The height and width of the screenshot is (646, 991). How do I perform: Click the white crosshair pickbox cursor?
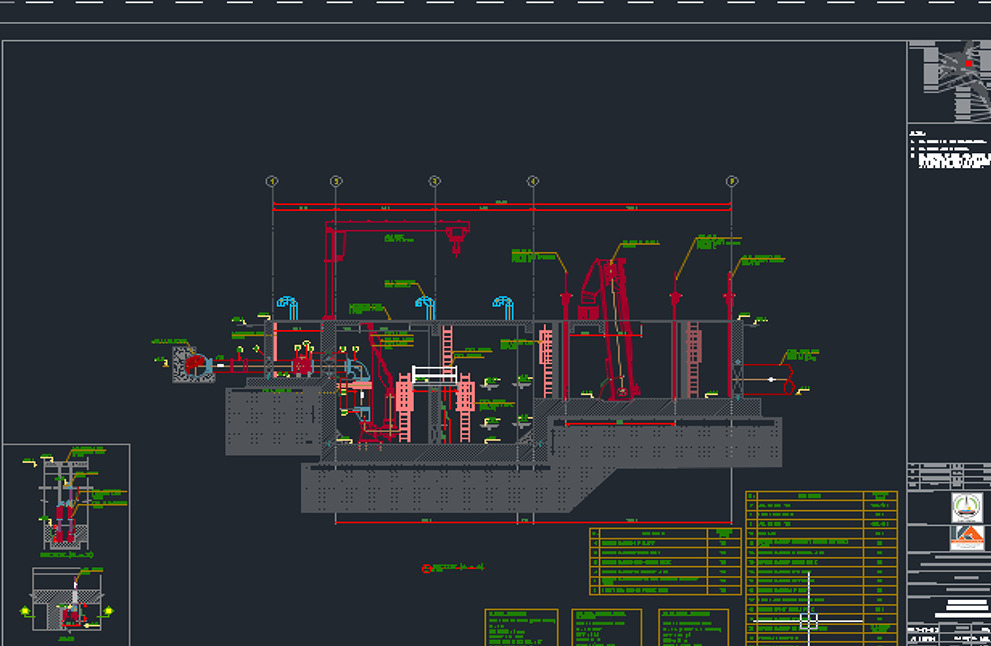click(808, 622)
